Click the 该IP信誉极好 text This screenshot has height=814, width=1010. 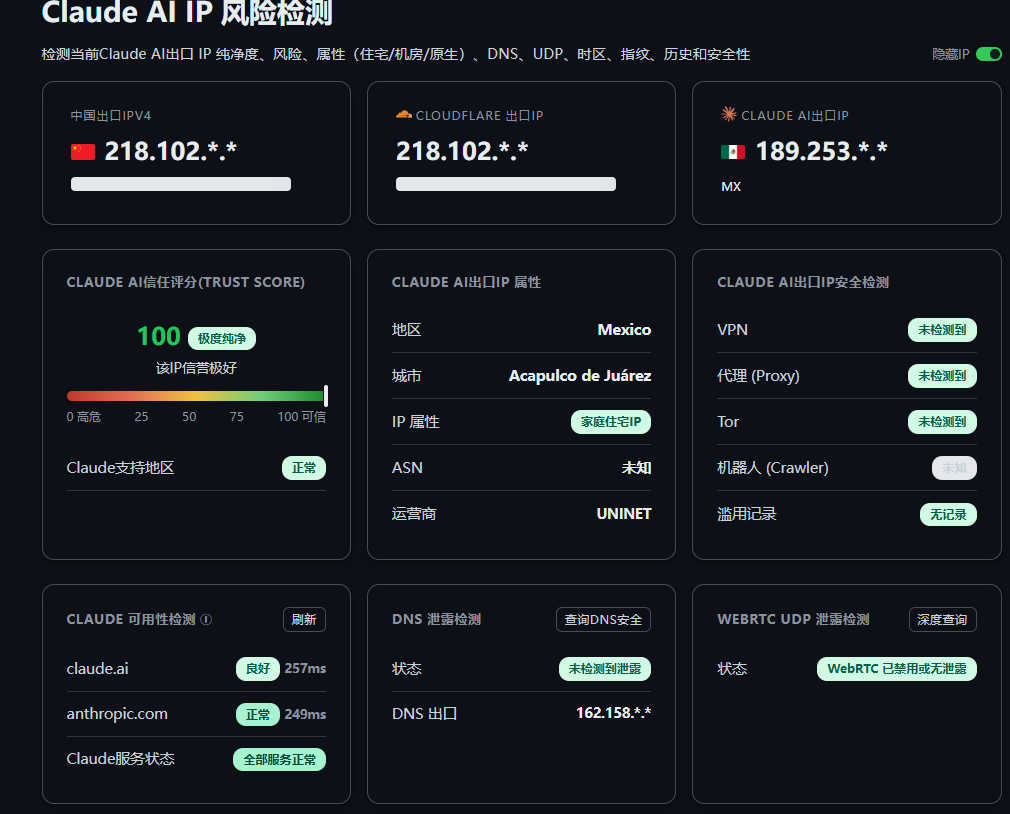[x=196, y=368]
